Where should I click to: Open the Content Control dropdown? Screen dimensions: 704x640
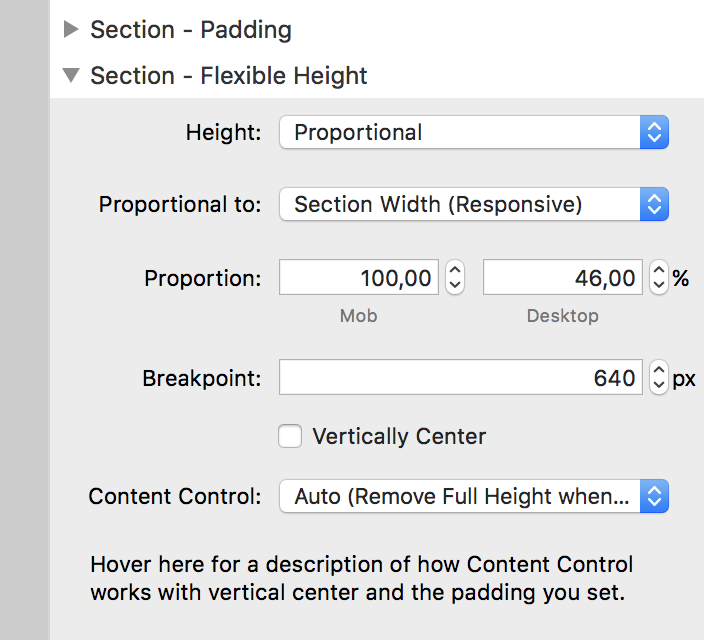point(460,497)
